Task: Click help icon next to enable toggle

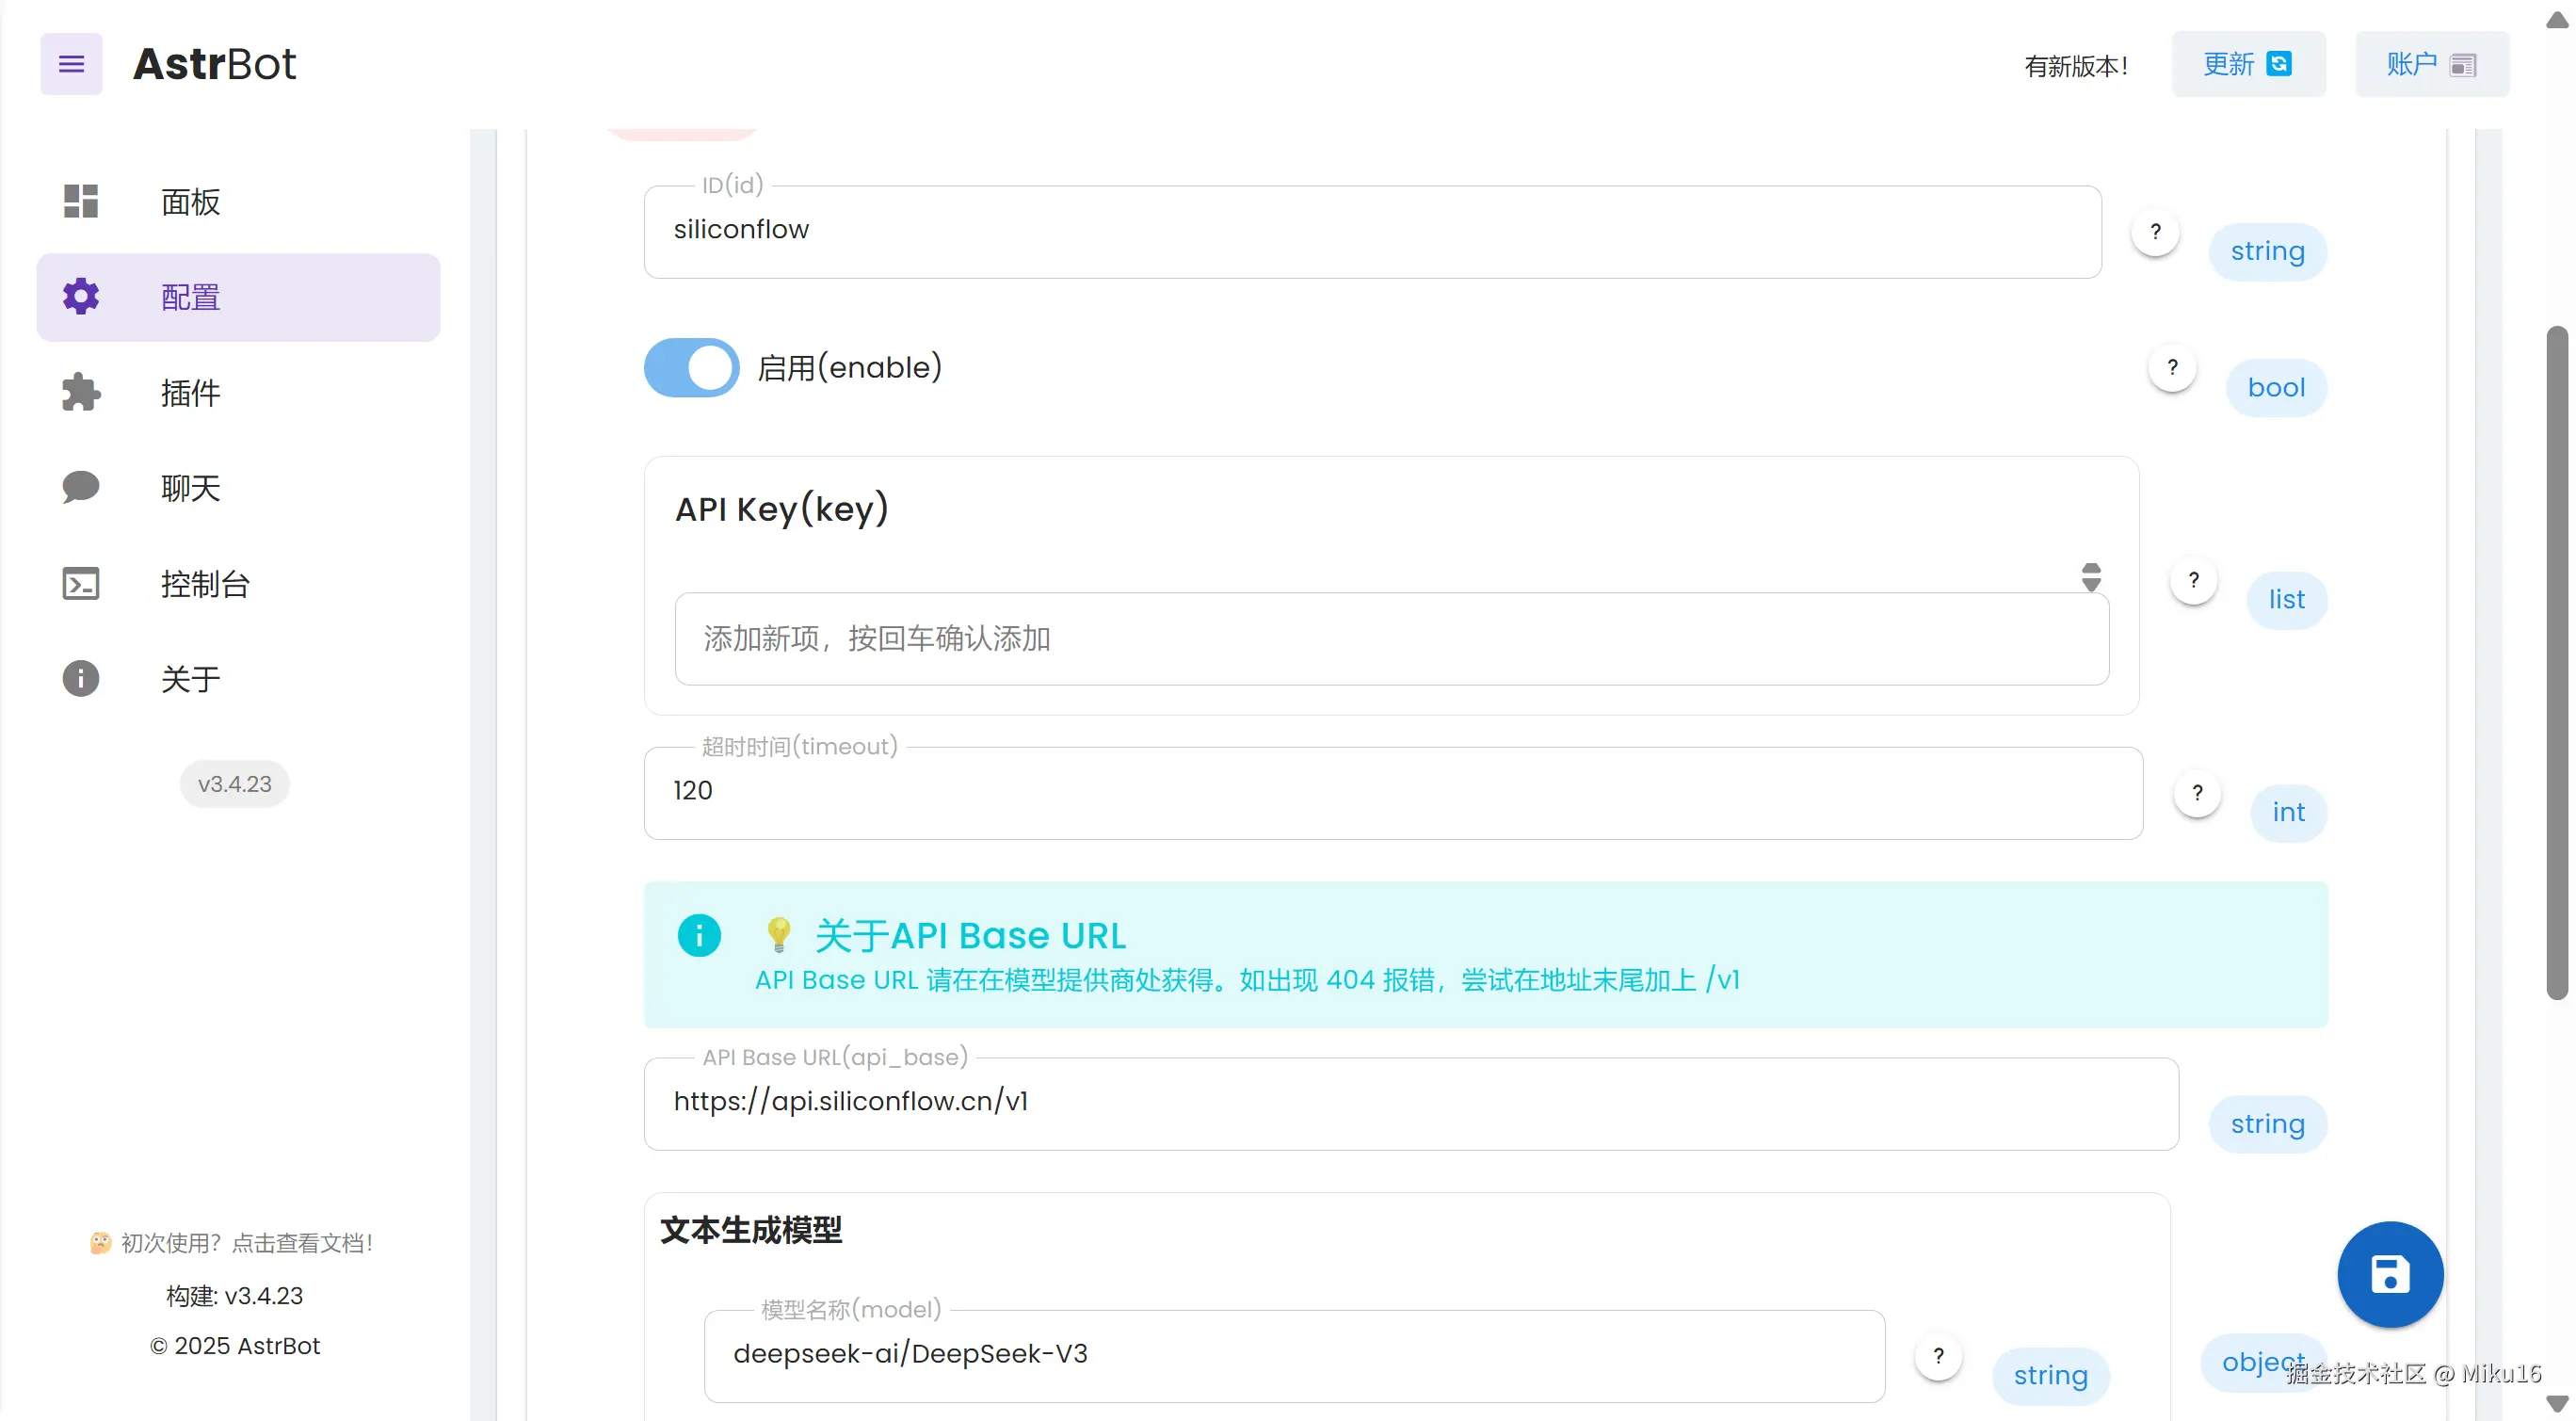Action: 2172,368
